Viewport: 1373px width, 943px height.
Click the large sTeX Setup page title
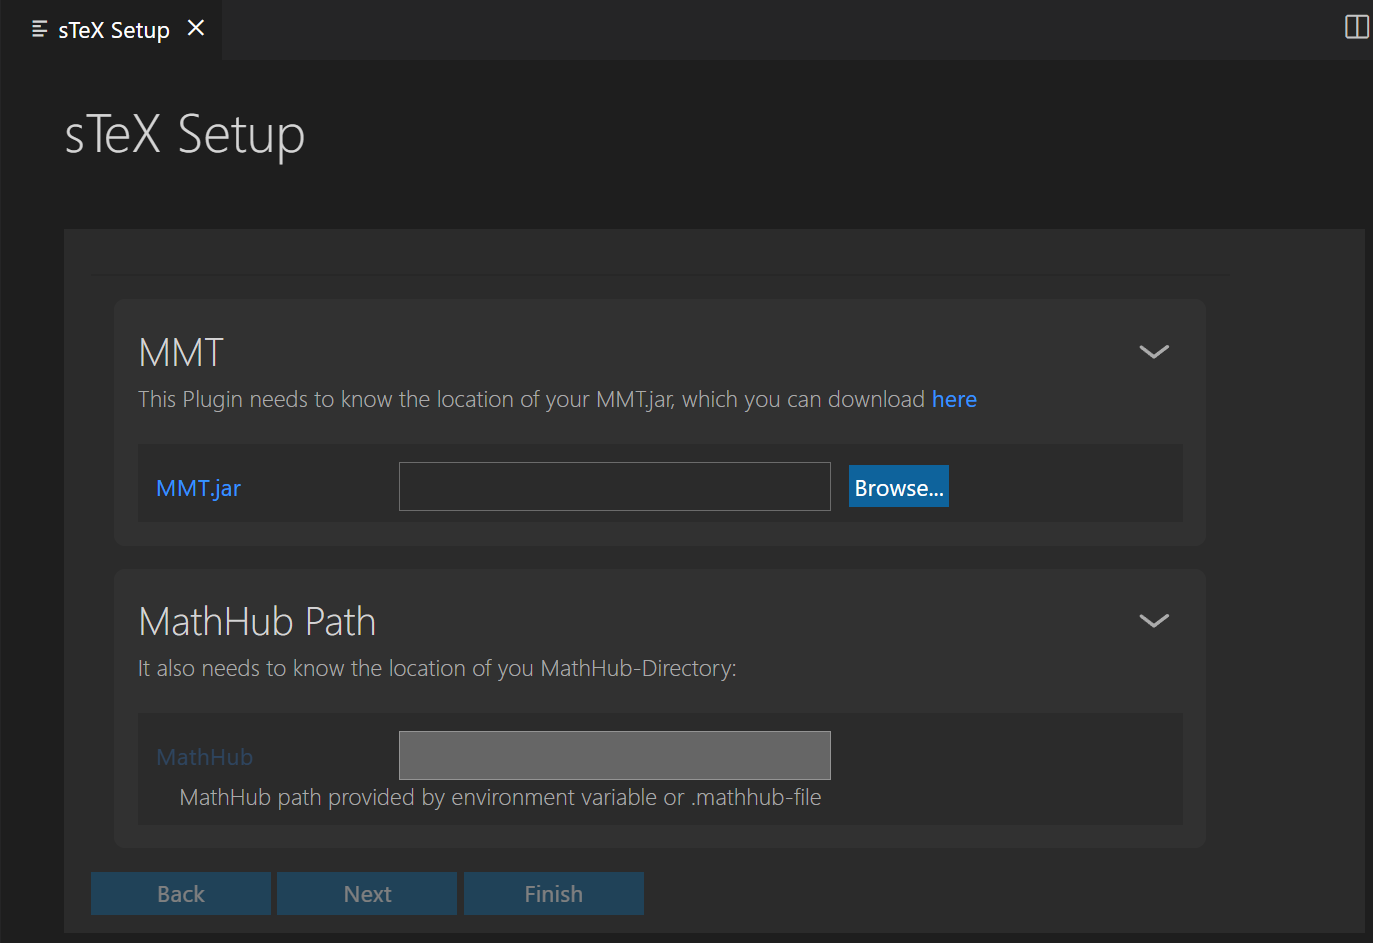click(185, 135)
